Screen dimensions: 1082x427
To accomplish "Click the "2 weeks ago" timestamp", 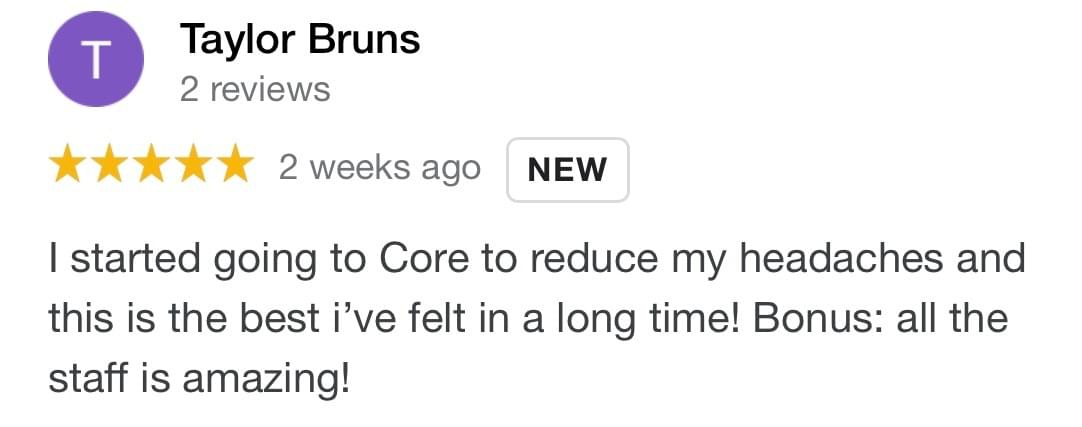I will click(x=379, y=168).
